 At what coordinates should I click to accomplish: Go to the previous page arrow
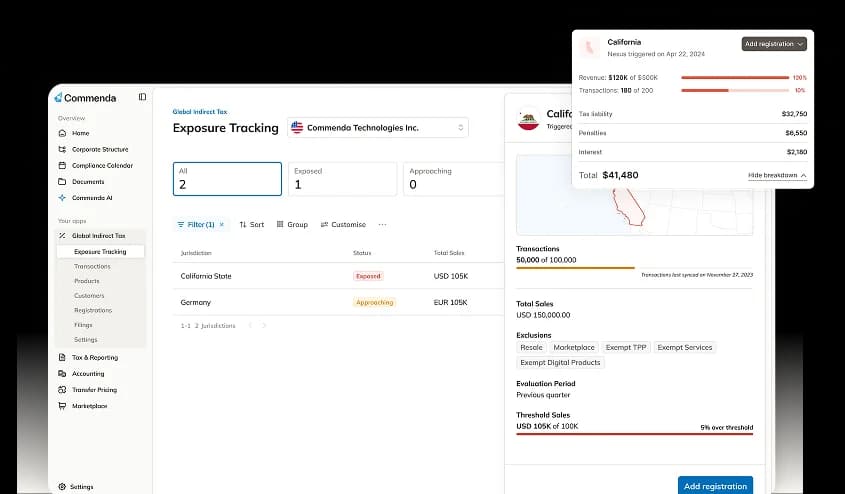[x=250, y=325]
